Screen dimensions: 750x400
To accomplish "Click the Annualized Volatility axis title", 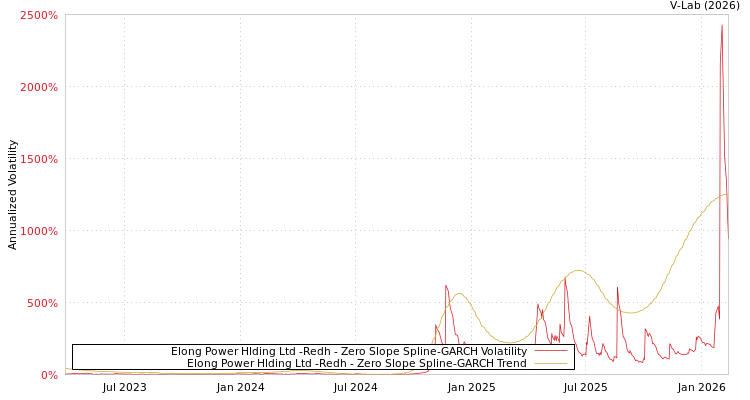I will click(12, 195).
